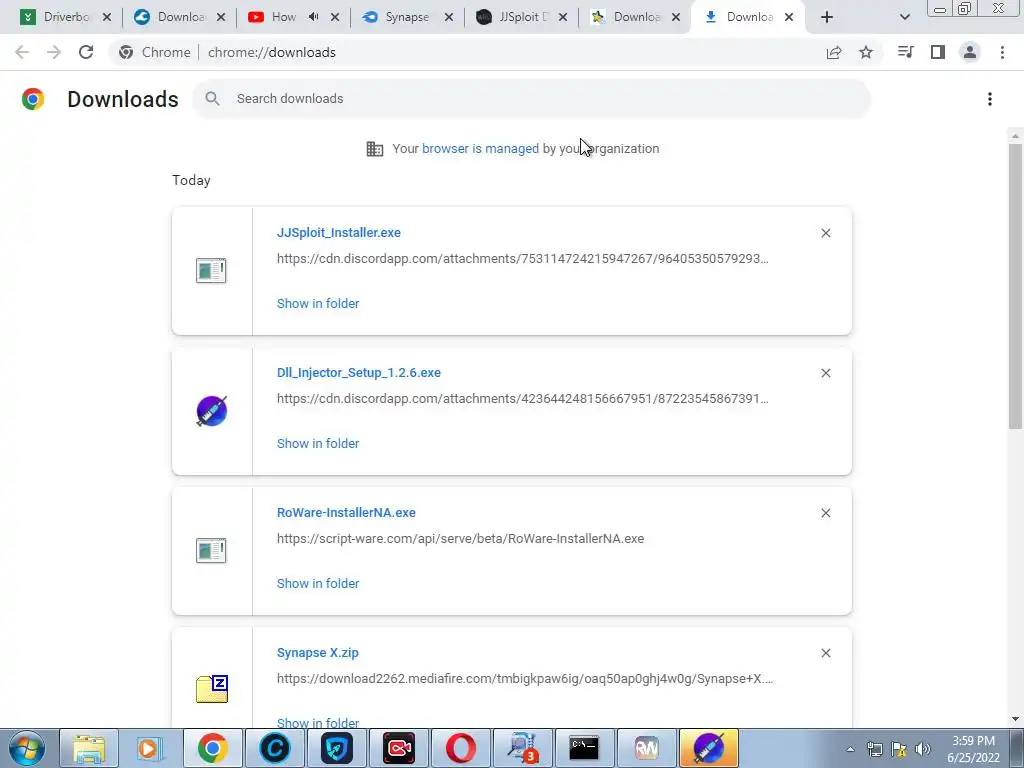Show JJSploit_Installer.exe in folder
Viewport: 1024px width, 768px height.
(318, 303)
